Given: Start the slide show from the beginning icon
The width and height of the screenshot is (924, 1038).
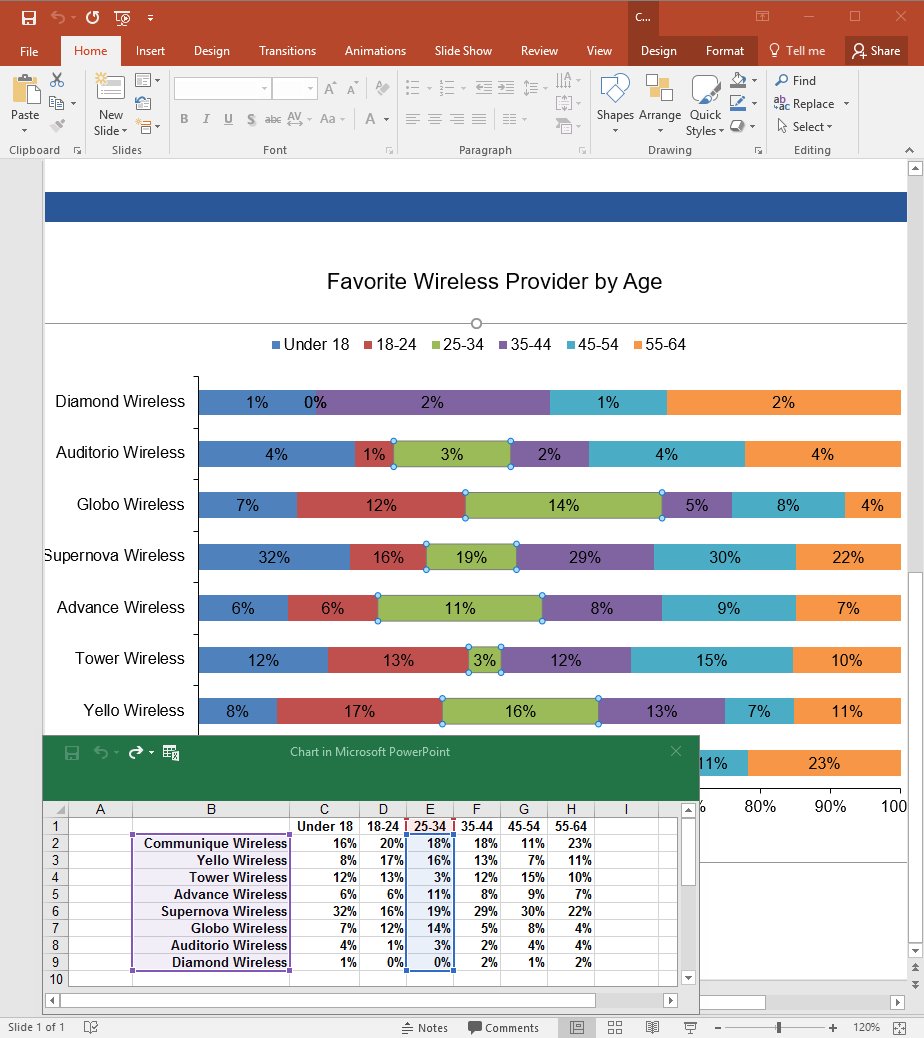Looking at the screenshot, I should tap(122, 18).
